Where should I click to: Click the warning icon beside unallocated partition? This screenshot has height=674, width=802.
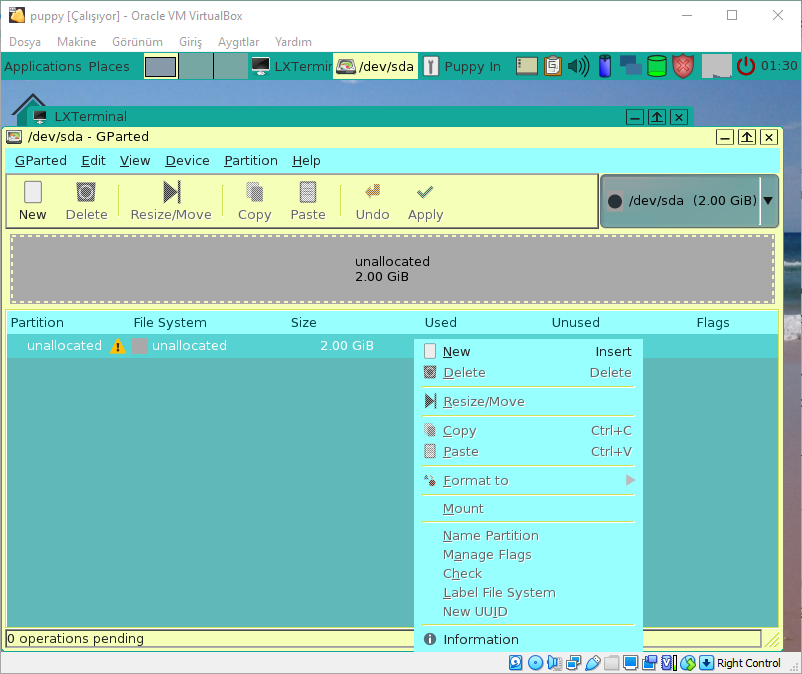(118, 346)
